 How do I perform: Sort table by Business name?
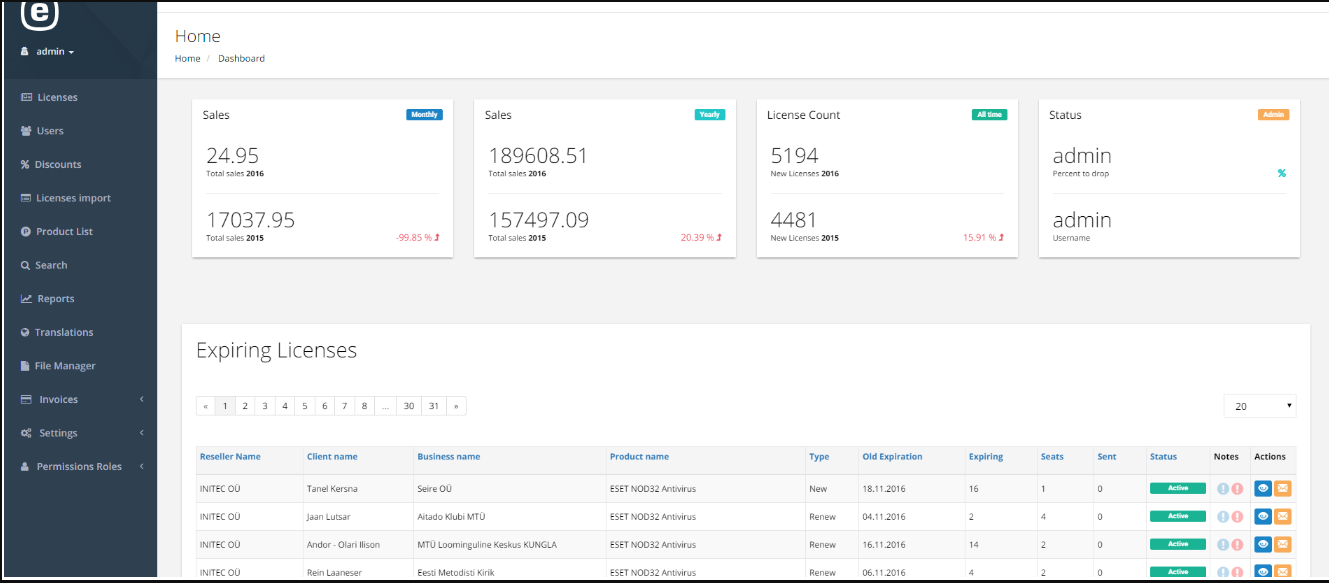(449, 457)
